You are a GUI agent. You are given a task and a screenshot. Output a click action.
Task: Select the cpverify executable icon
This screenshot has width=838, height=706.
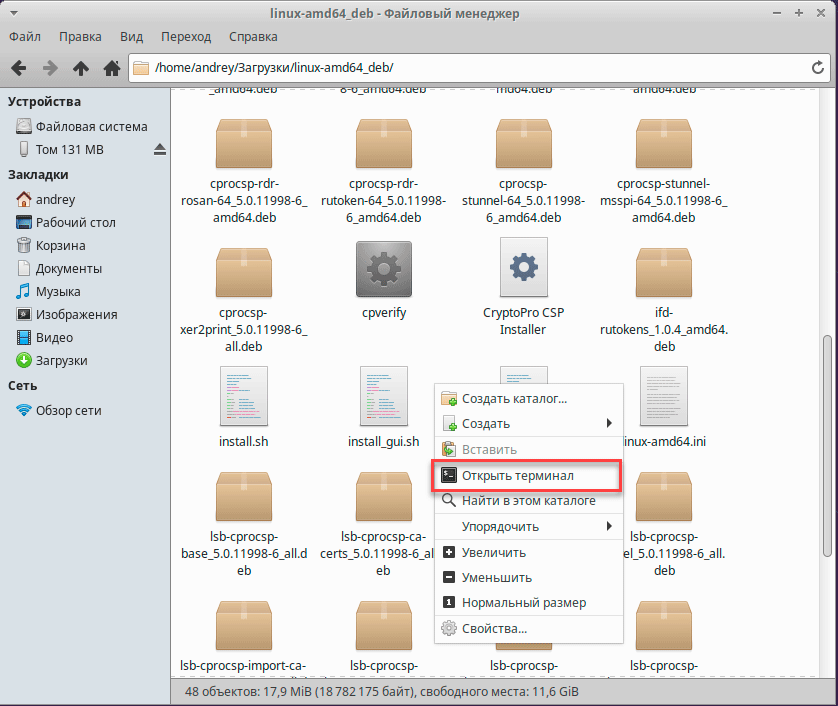(384, 268)
